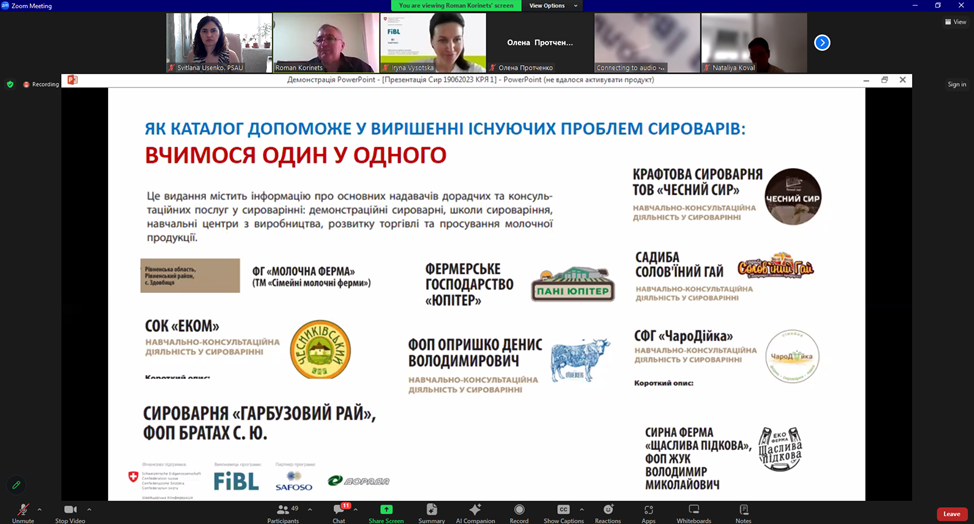Click the green screen-viewing banner
The width and height of the screenshot is (974, 524).
coord(456,6)
